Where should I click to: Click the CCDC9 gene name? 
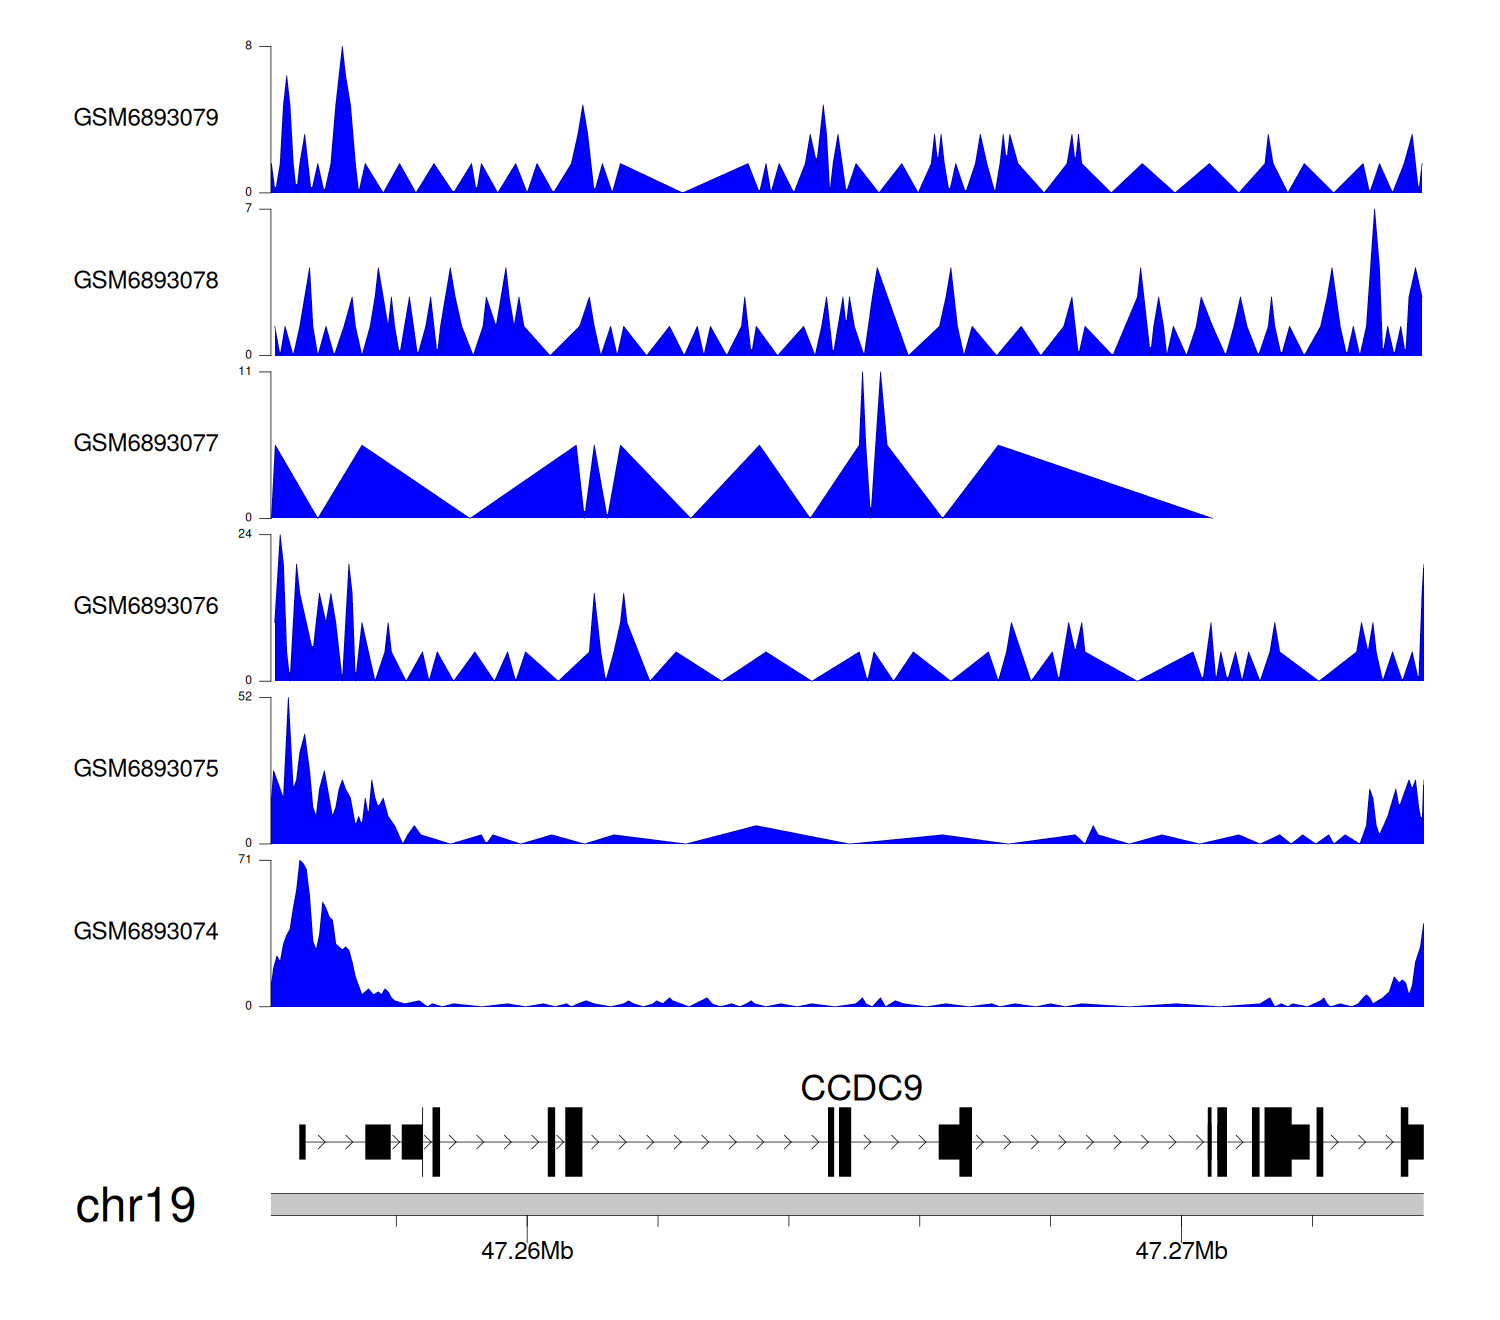[x=861, y=1088]
